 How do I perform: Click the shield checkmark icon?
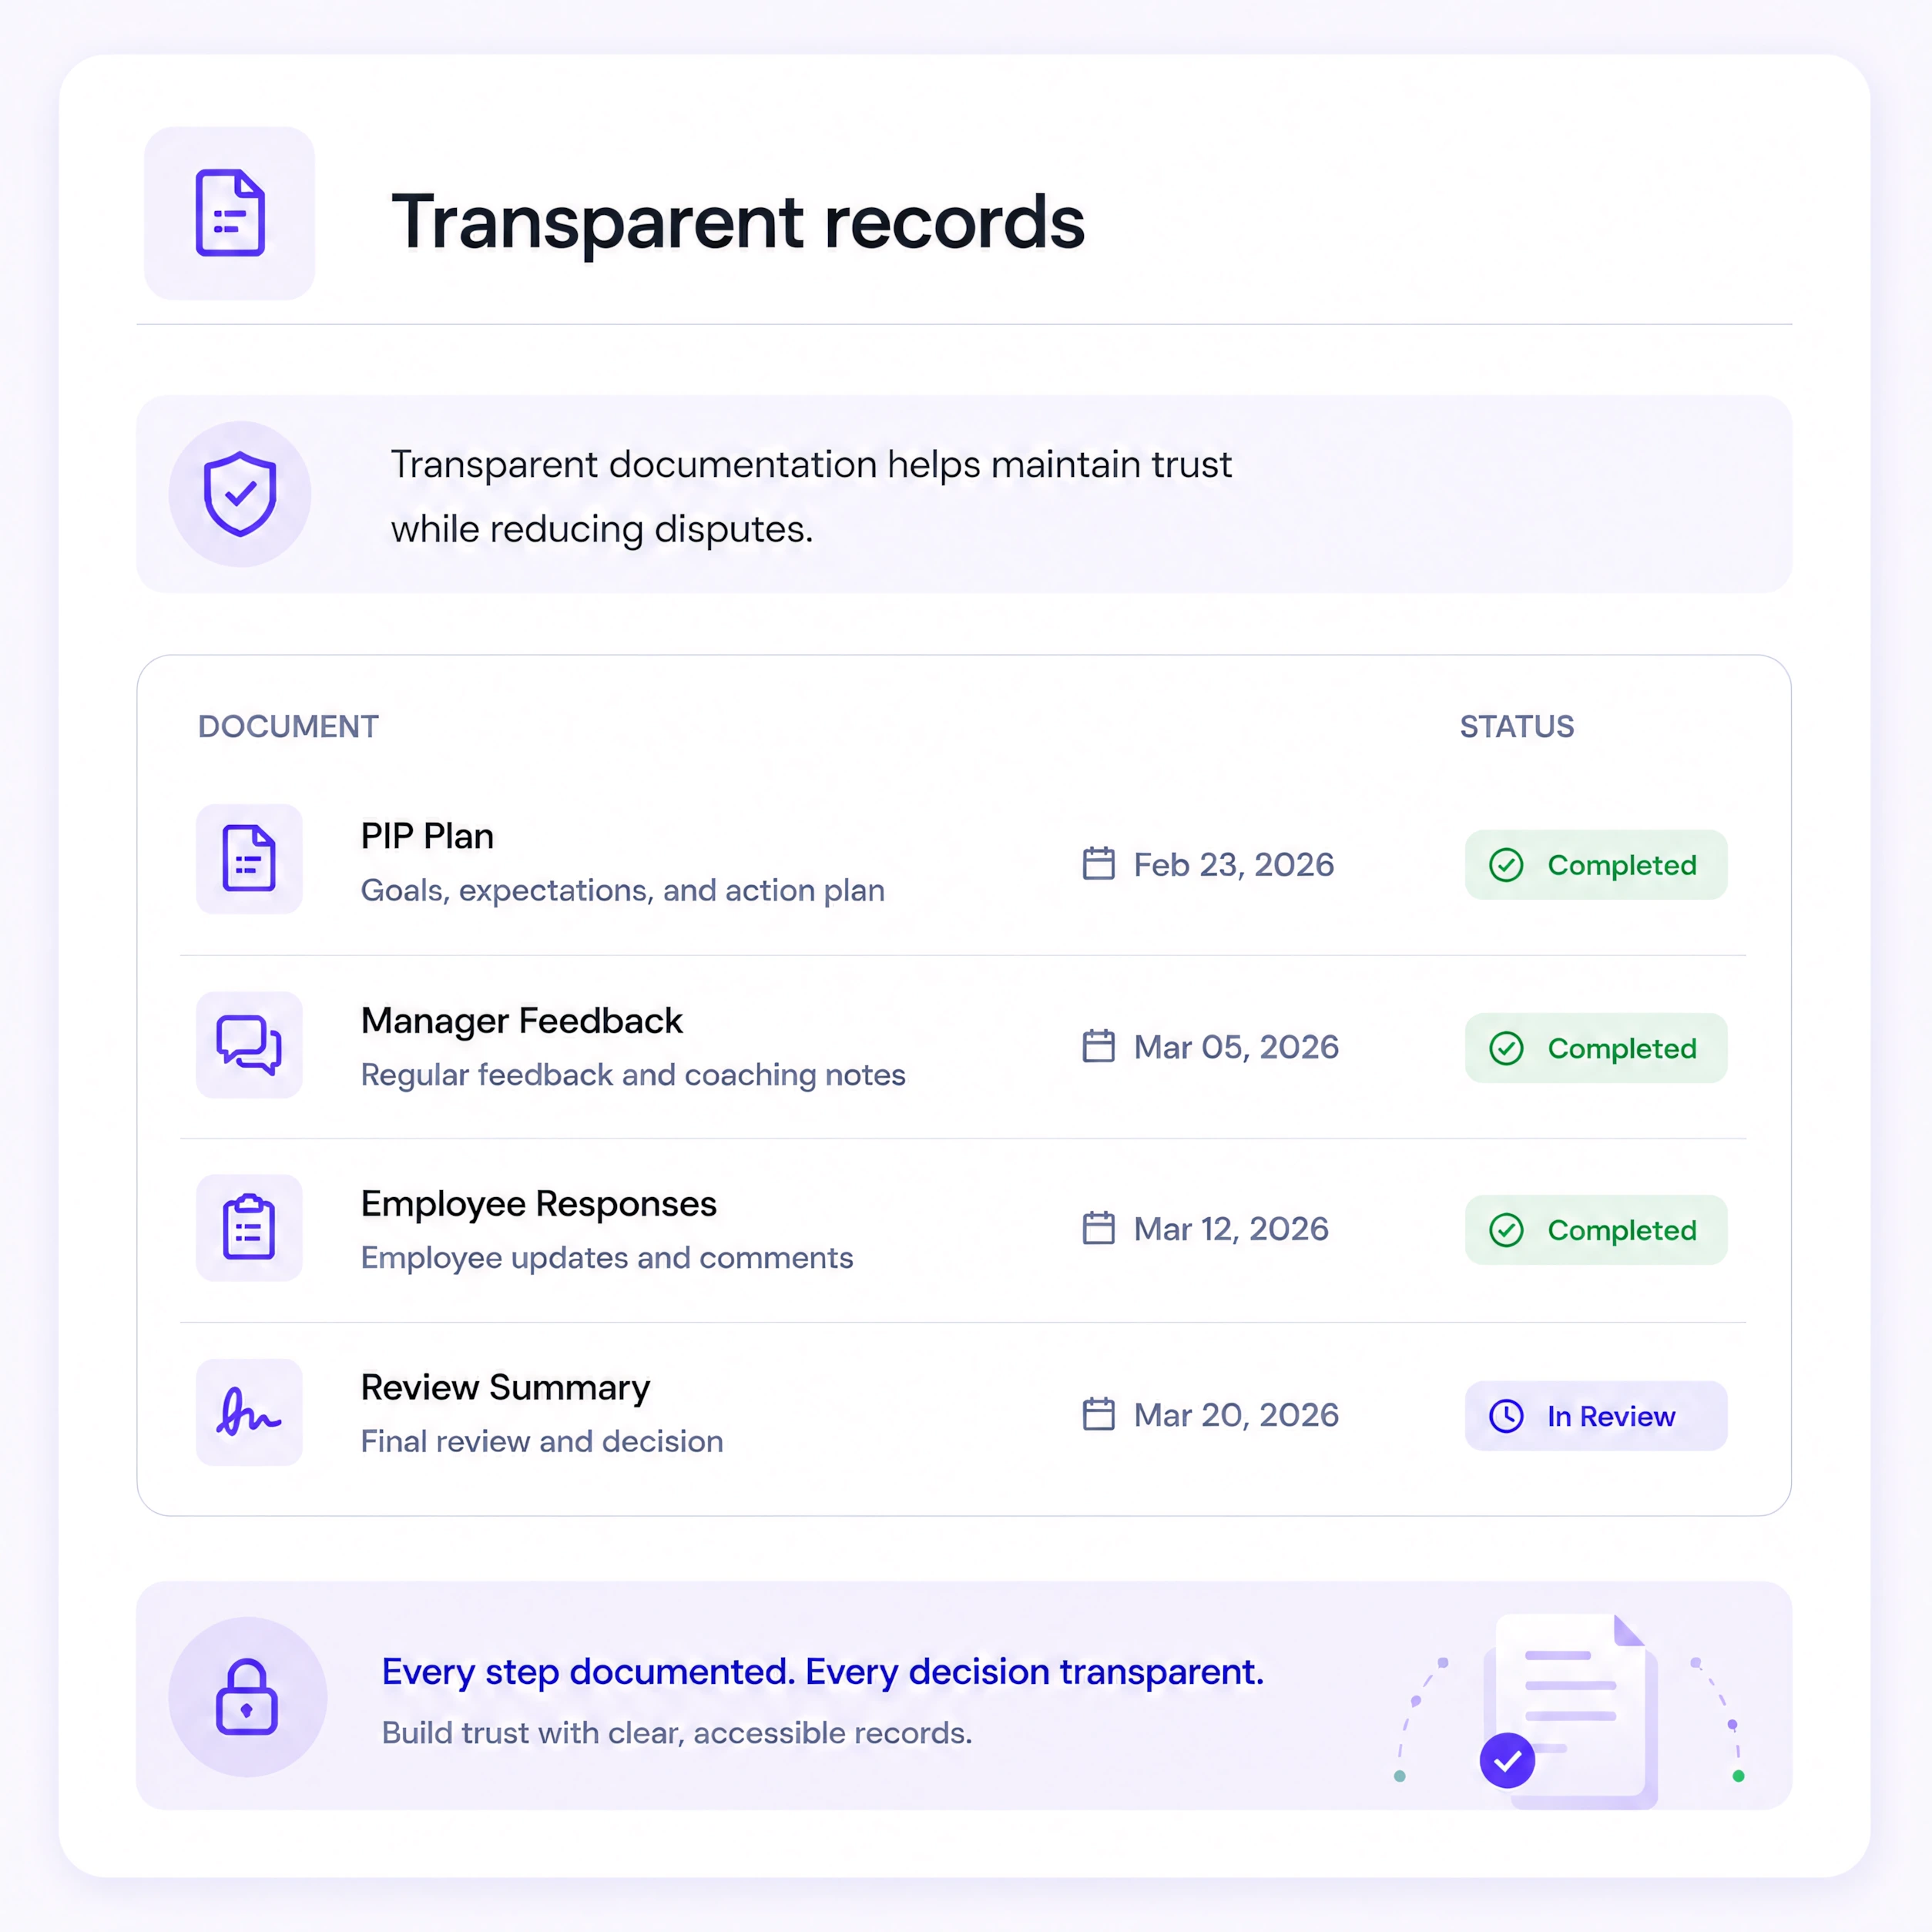coord(240,494)
